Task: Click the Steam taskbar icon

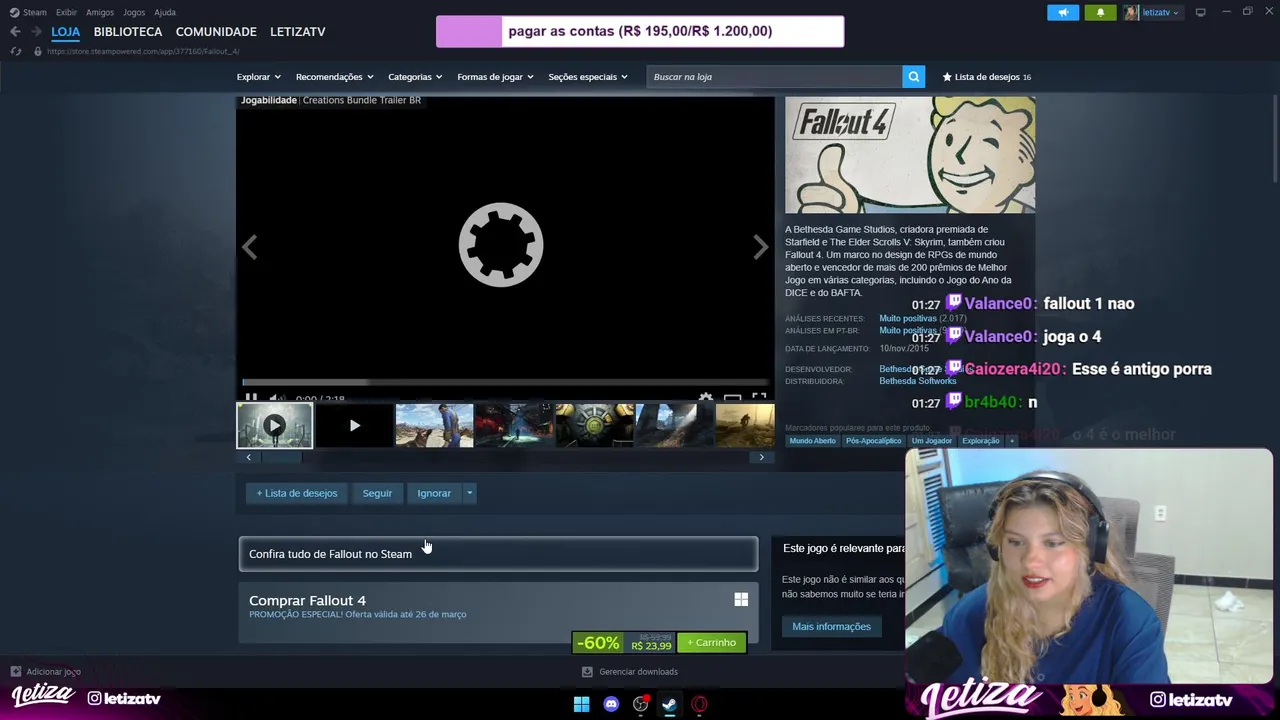Action: tap(669, 704)
